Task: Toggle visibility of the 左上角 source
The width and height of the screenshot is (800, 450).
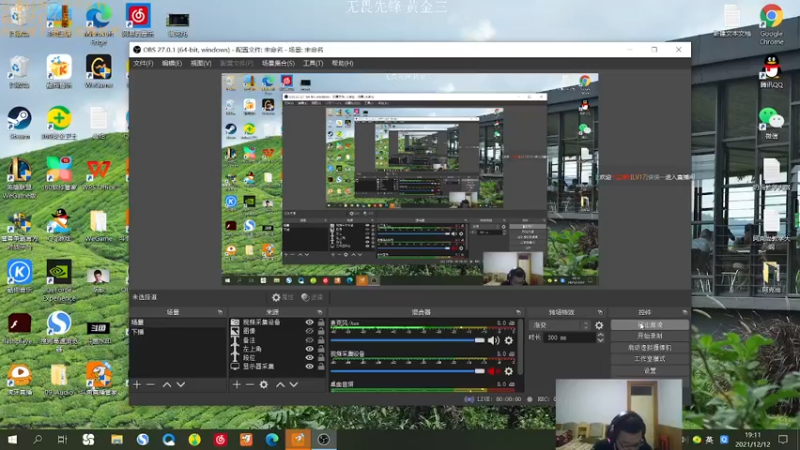Action: (309, 349)
